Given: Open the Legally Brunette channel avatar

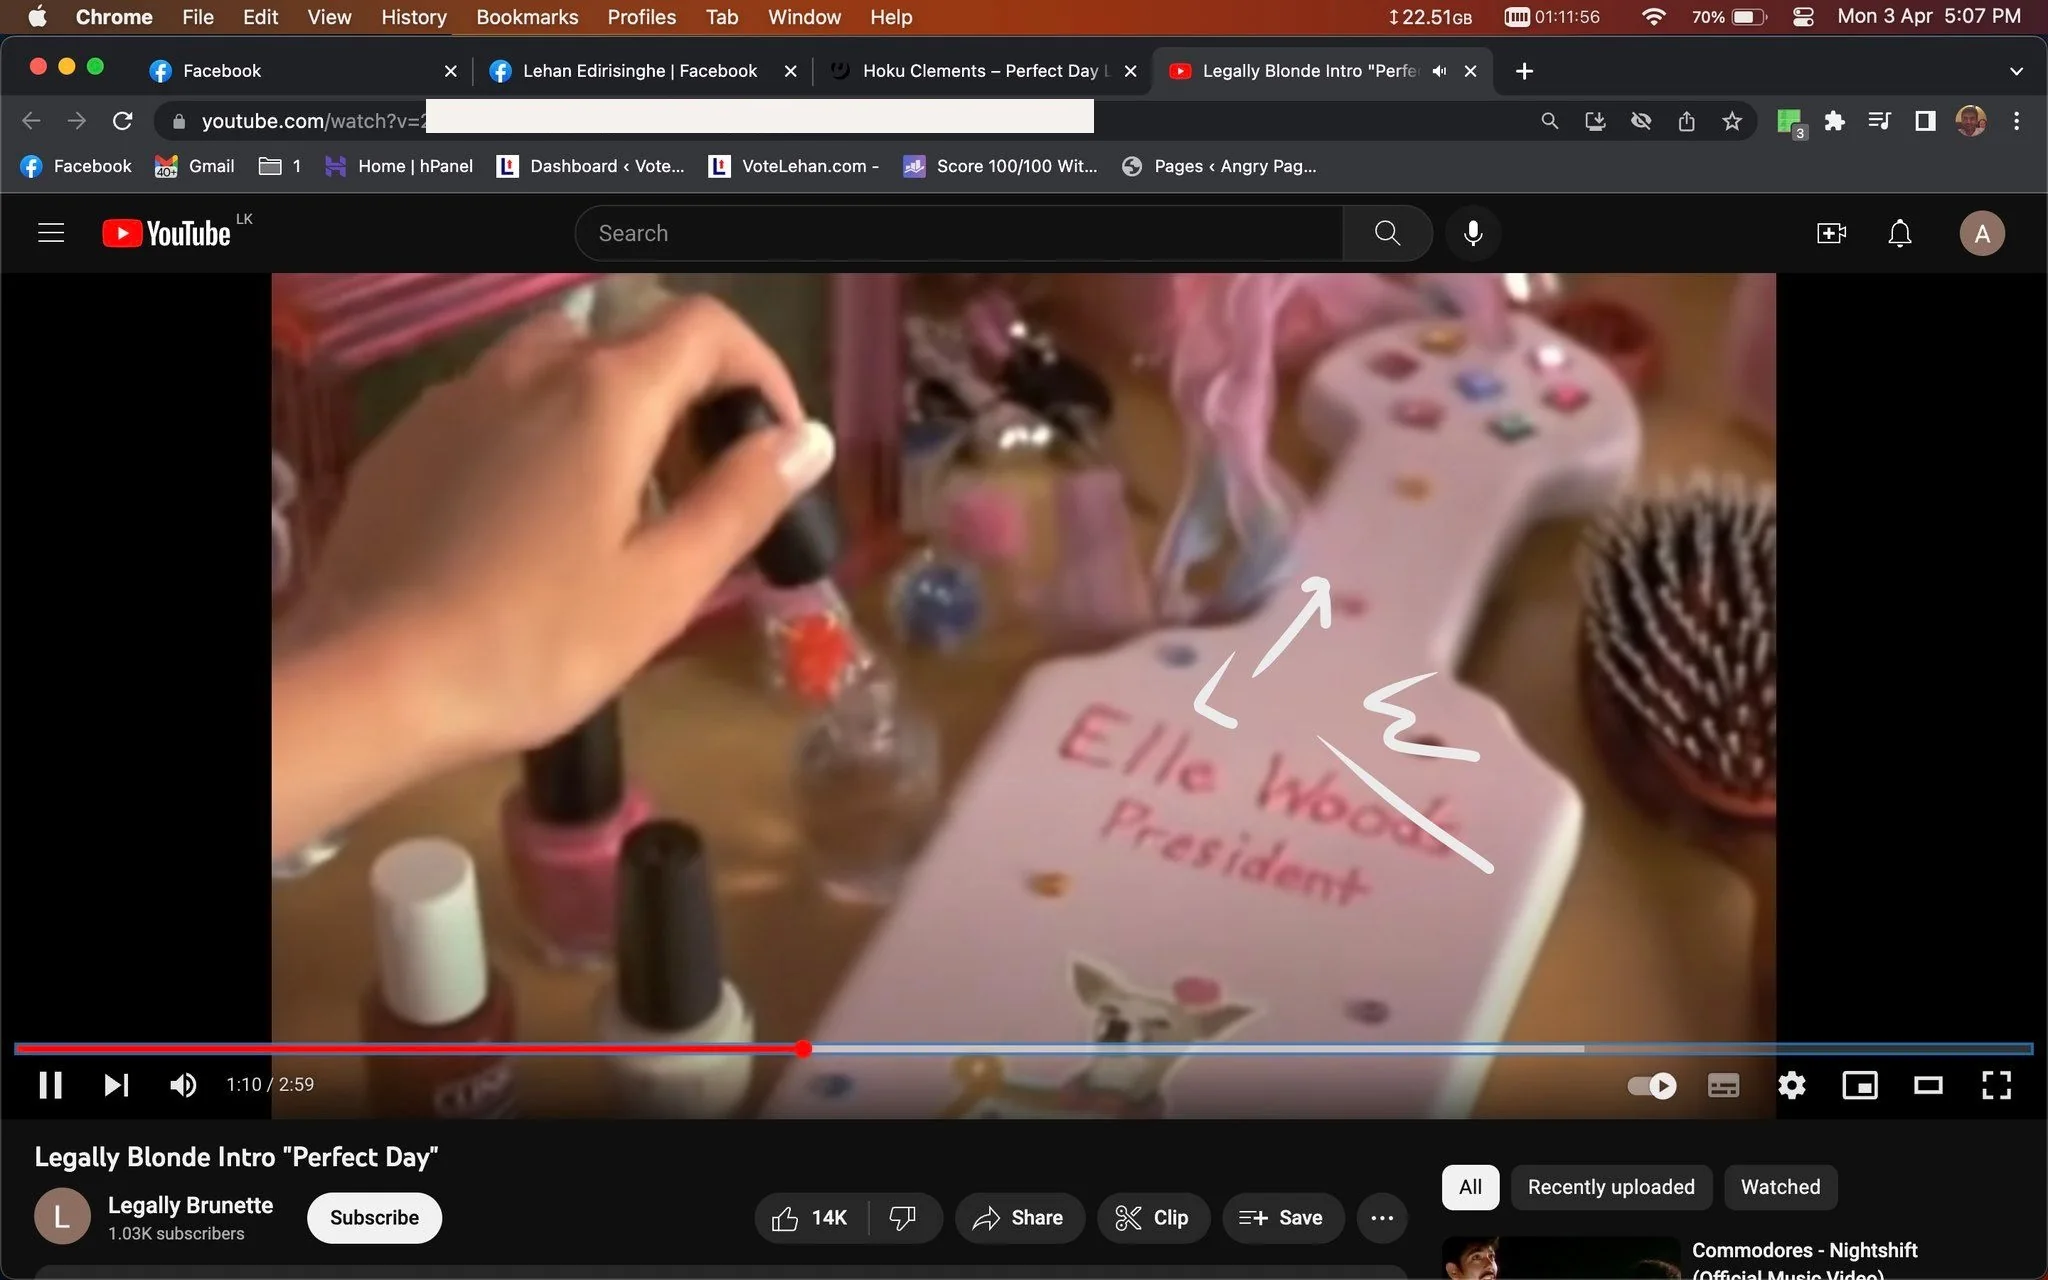Looking at the screenshot, I should point(62,1216).
